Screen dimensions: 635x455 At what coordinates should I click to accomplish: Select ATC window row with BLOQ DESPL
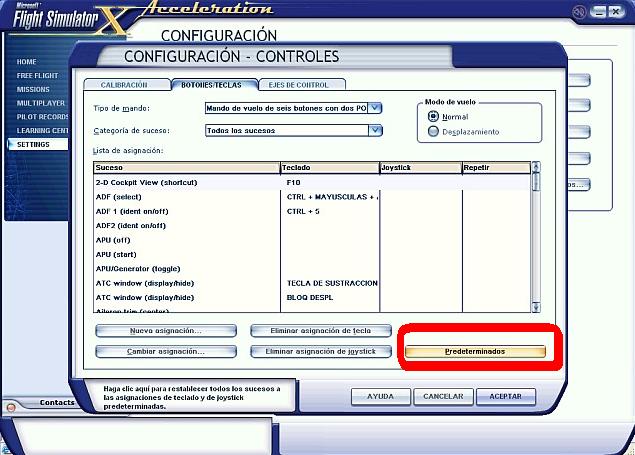tap(312, 298)
